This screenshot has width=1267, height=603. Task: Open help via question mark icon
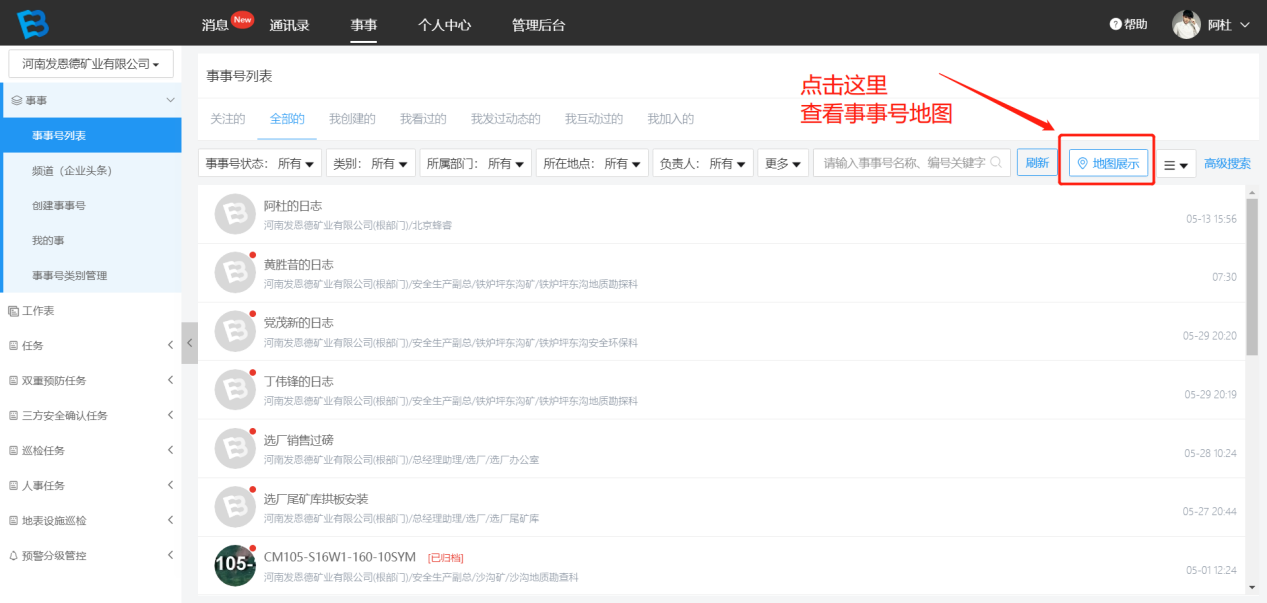[x=1116, y=24]
